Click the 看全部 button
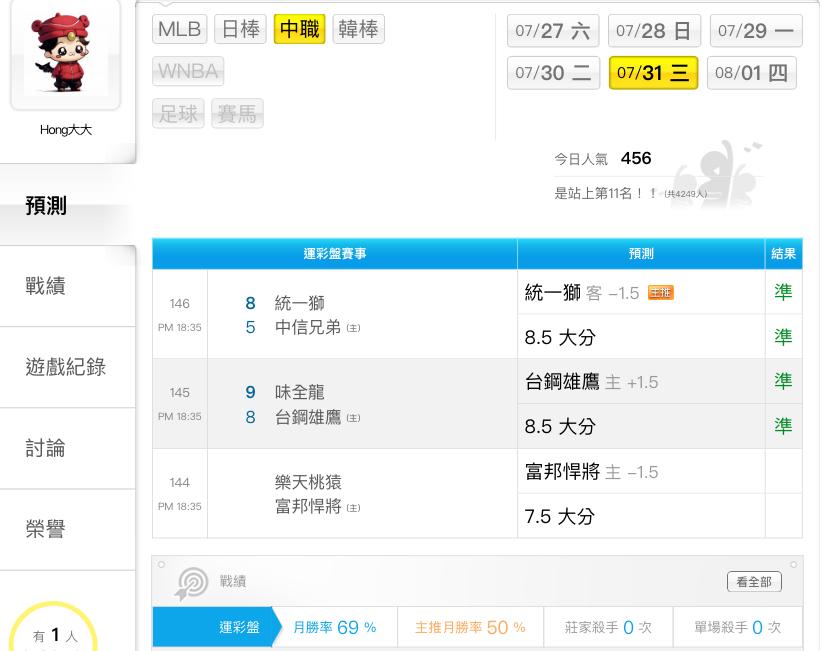 click(754, 582)
